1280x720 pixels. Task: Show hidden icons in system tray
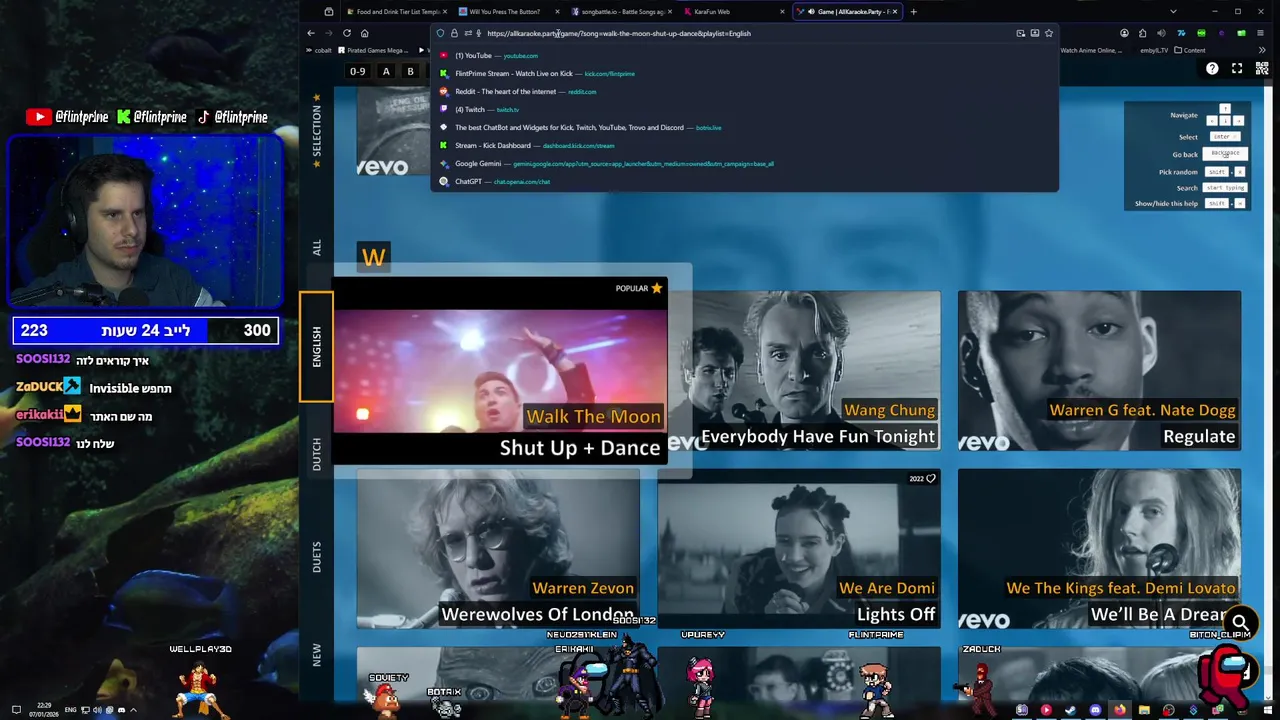[x=133, y=710]
